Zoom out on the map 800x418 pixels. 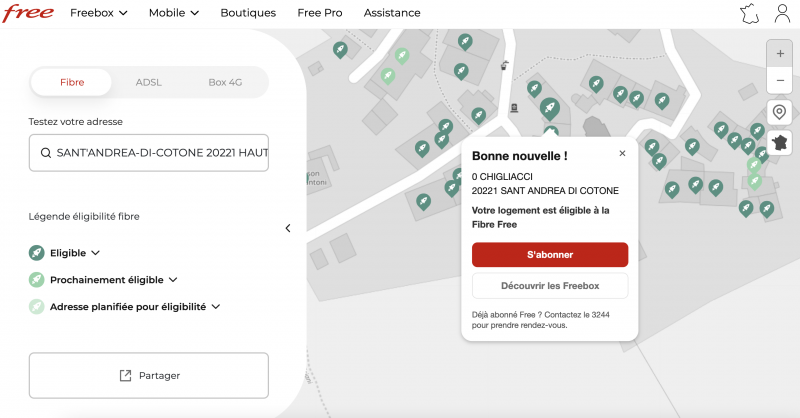click(780, 80)
